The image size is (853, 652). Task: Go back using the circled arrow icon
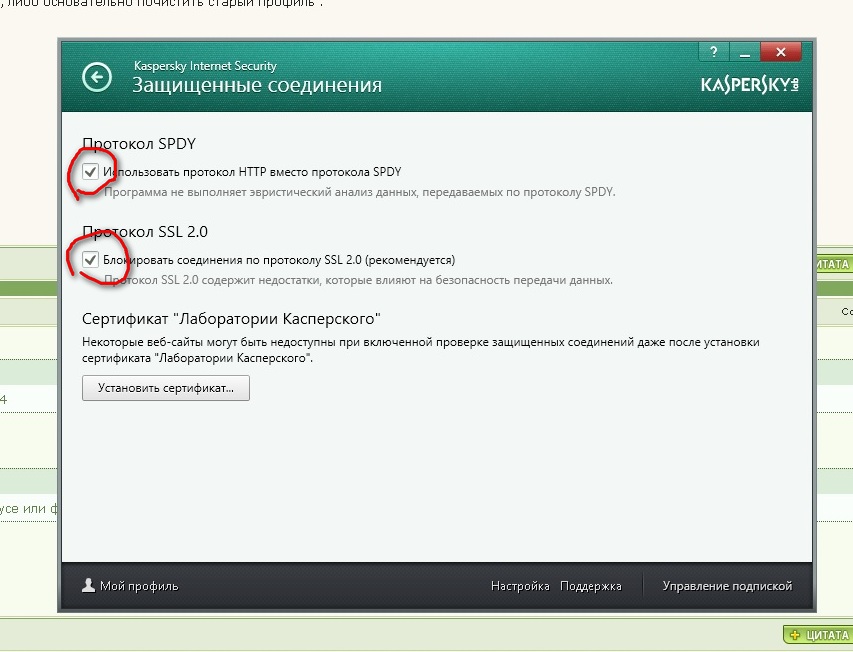tap(97, 77)
